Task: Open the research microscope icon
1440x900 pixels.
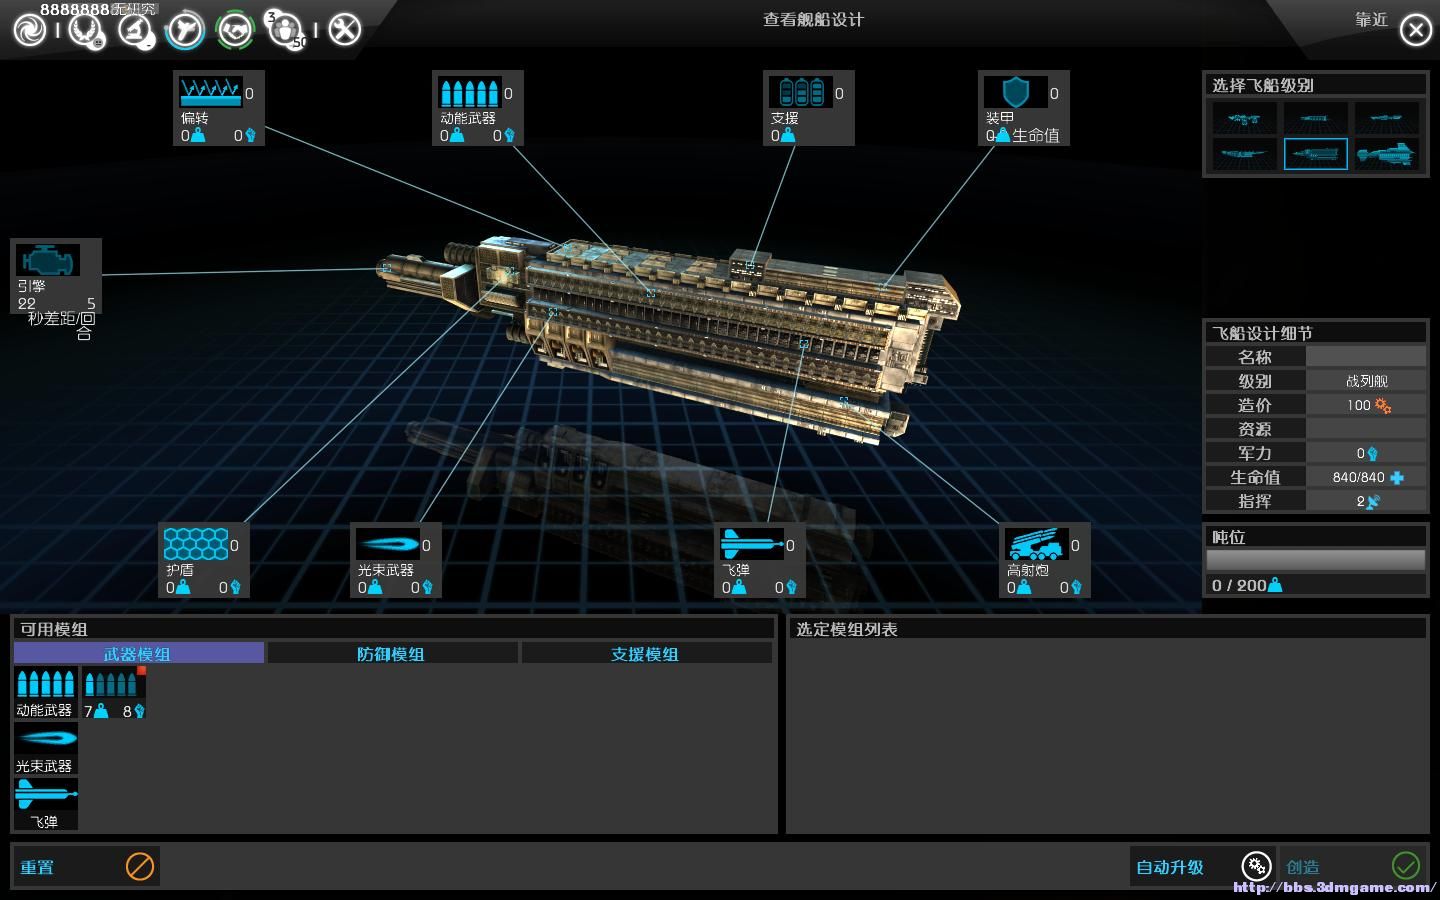Action: click(136, 30)
